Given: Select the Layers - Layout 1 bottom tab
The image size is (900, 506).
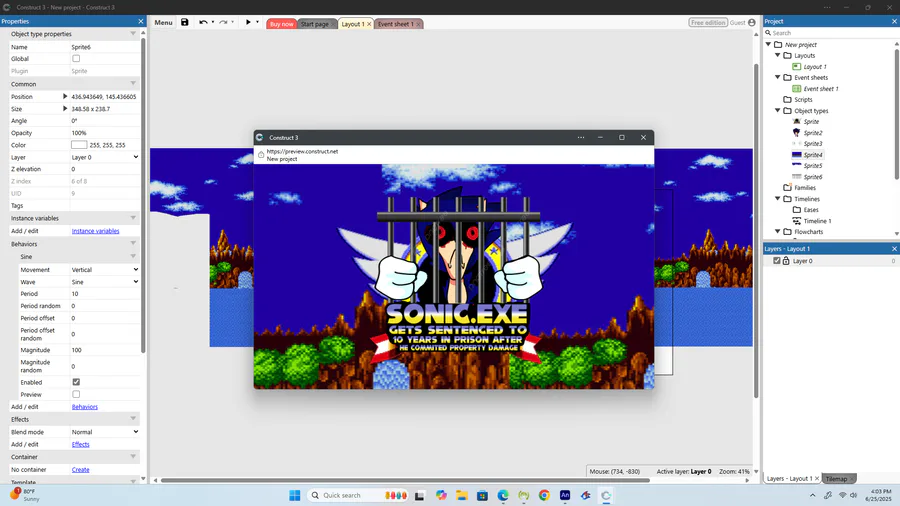Looking at the screenshot, I should point(789,478).
